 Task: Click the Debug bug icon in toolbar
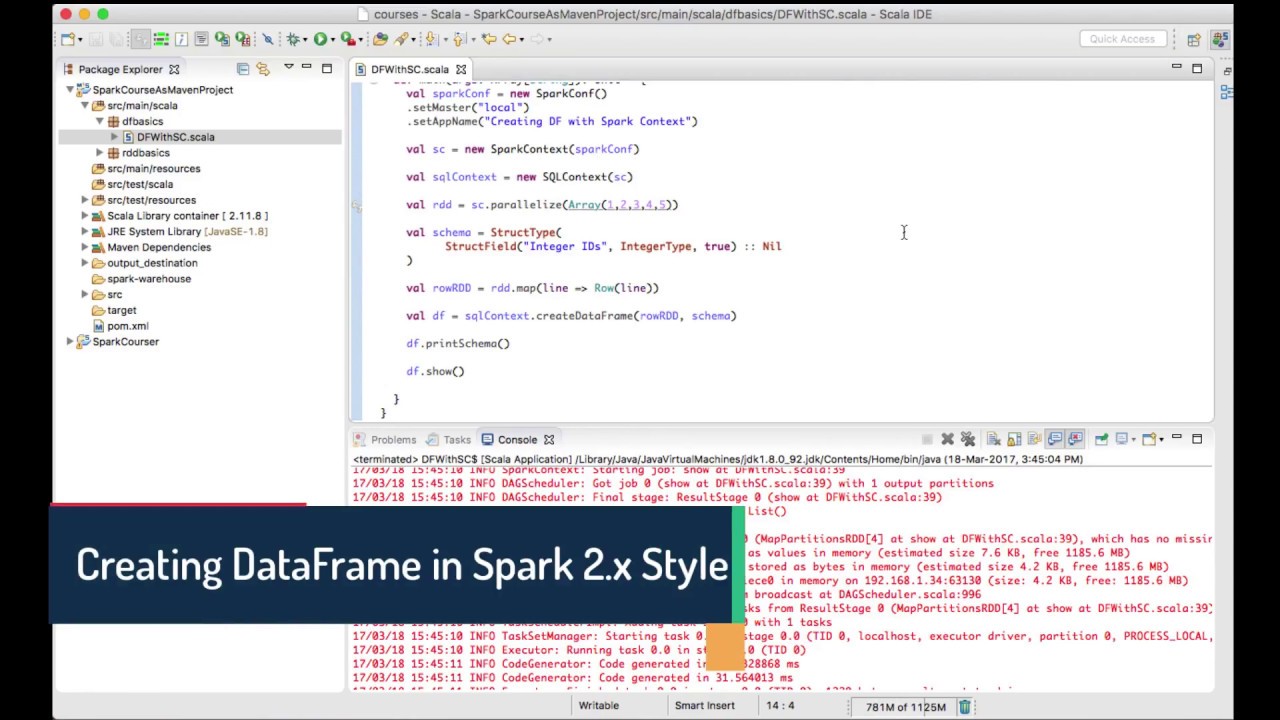click(292, 39)
